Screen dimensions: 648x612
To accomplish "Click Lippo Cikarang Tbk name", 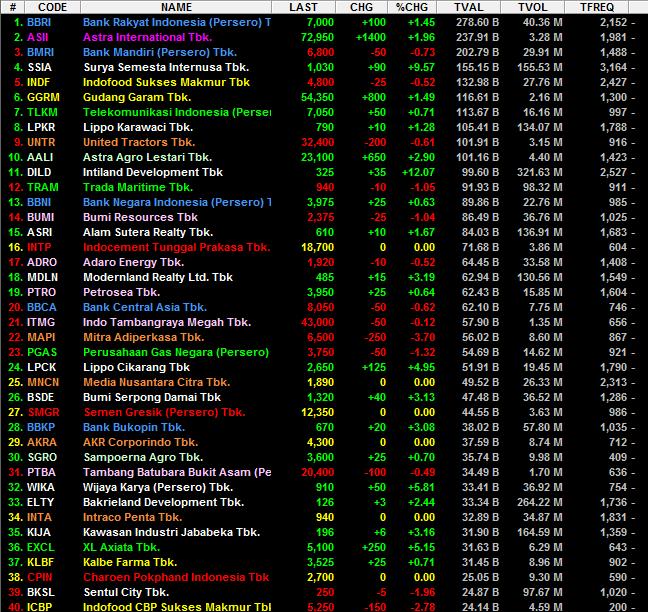I will (x=136, y=367).
